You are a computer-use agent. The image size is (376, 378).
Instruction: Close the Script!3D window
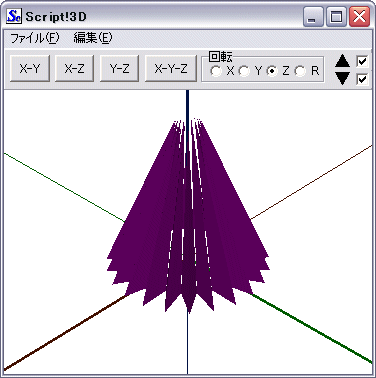359,17
